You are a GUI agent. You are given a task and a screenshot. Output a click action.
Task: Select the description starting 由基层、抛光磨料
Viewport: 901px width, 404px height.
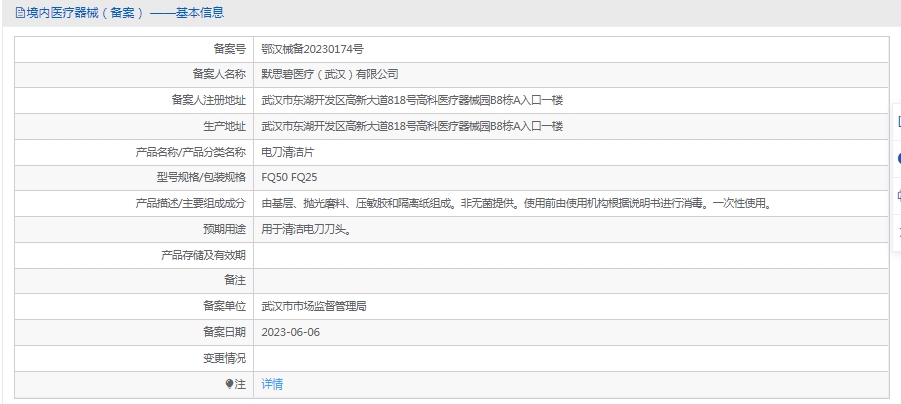click(x=516, y=203)
